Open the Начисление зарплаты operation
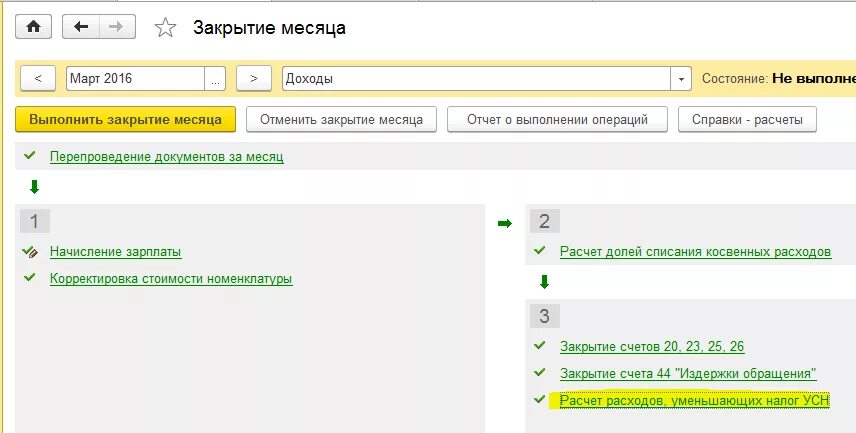The width and height of the screenshot is (856, 433). click(116, 252)
